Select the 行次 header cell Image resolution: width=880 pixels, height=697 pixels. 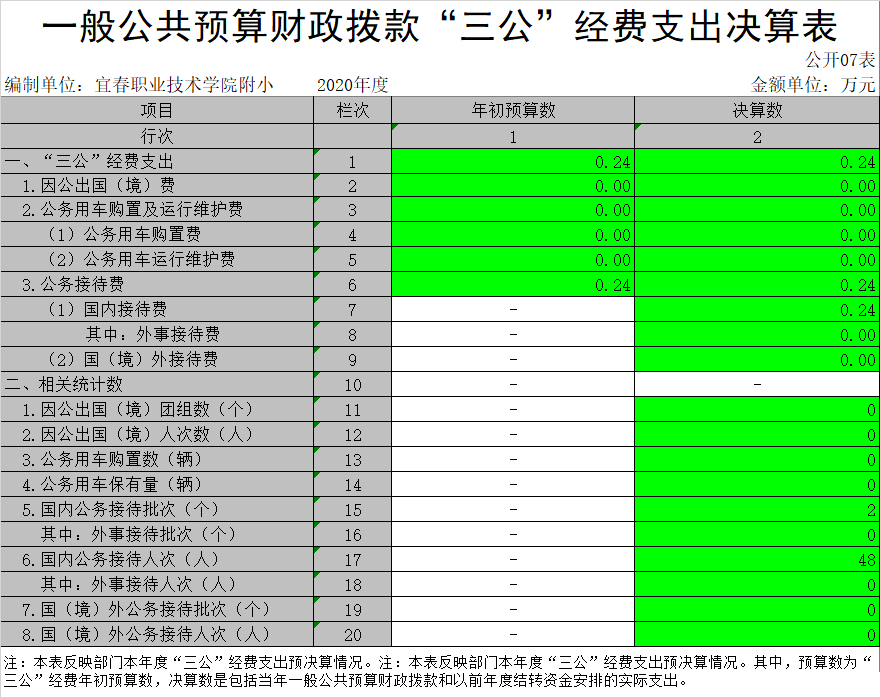[x=157, y=136]
